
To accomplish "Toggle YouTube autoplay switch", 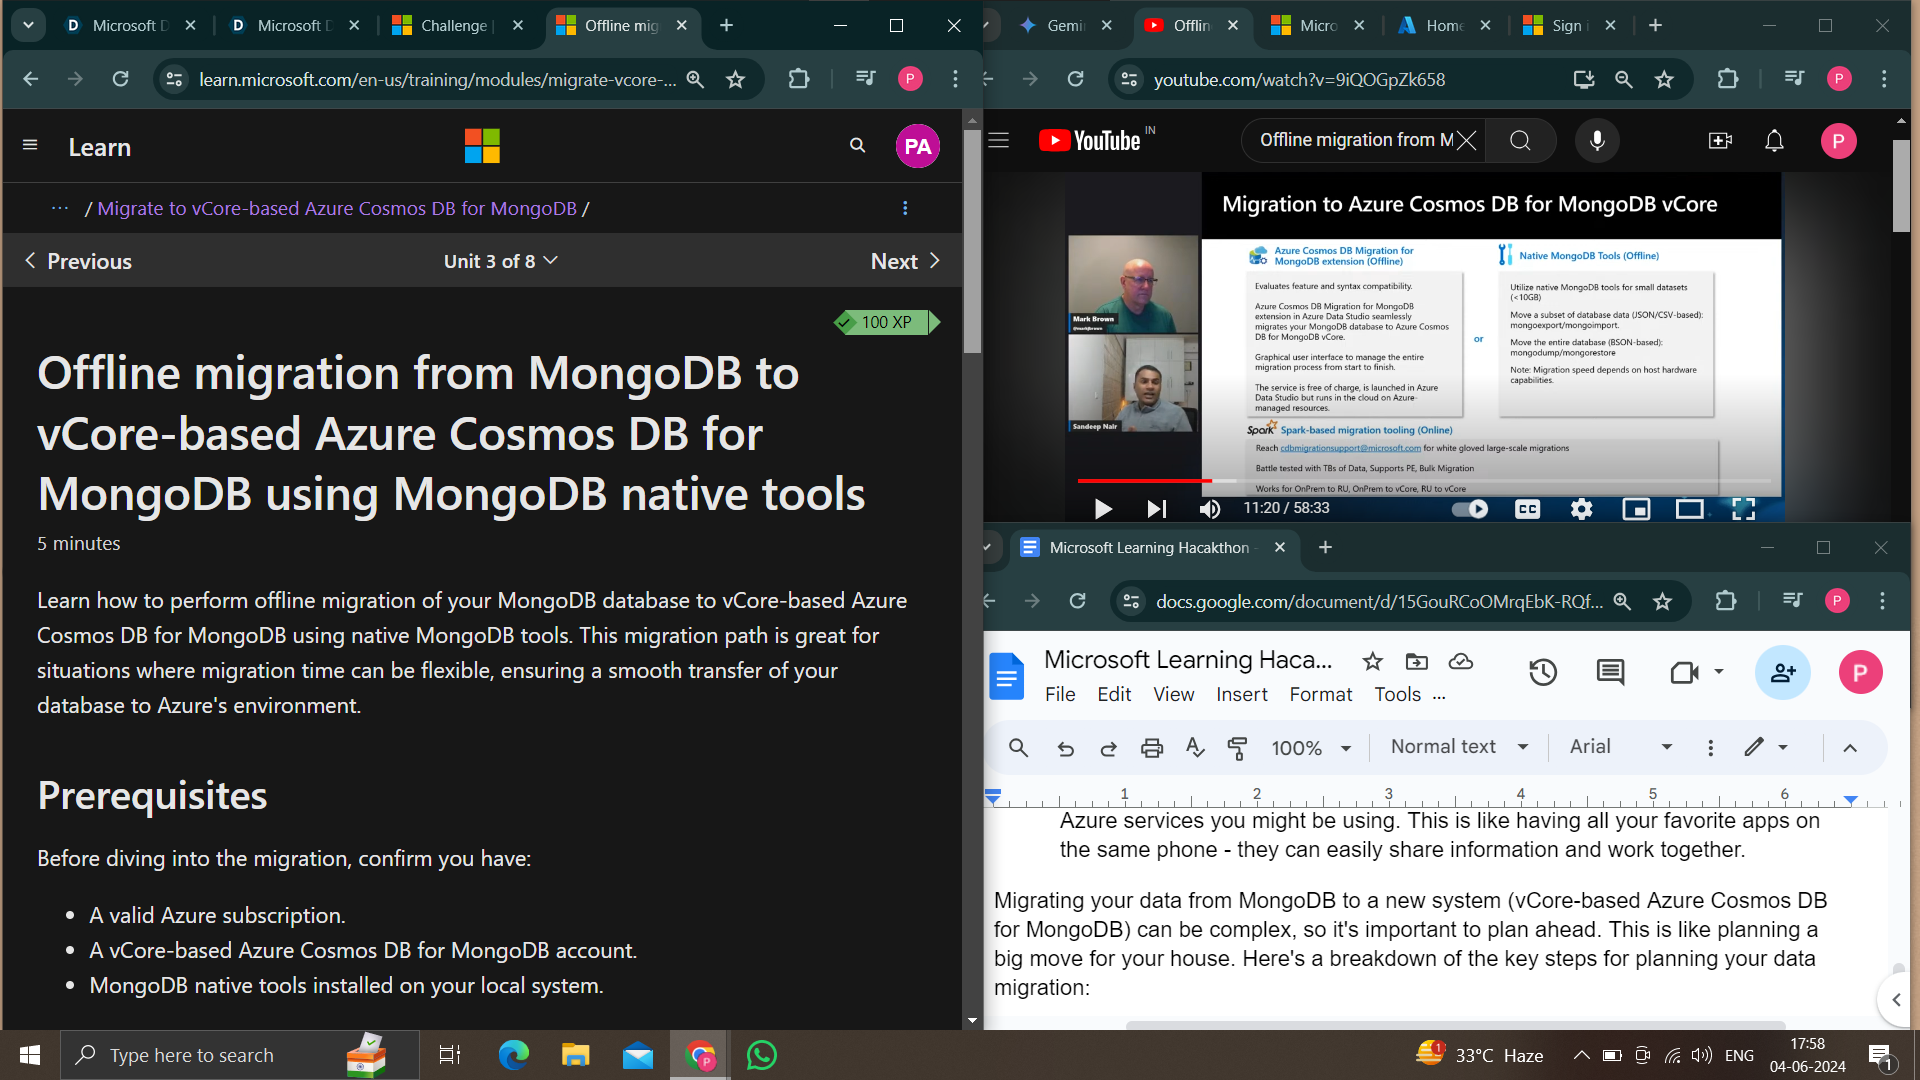I will [x=1470, y=509].
